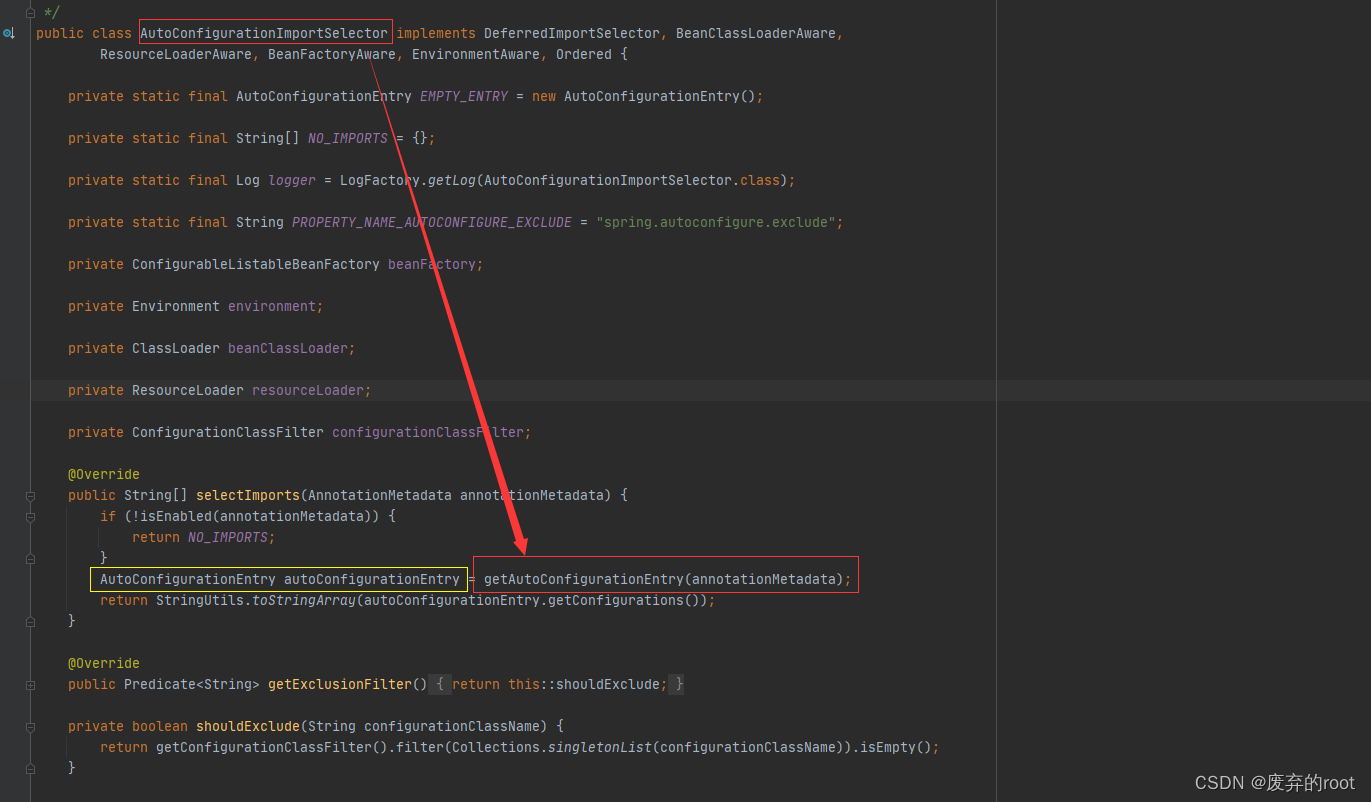
Task: Click the isEmpty method call
Action: pyautogui.click(x=888, y=747)
